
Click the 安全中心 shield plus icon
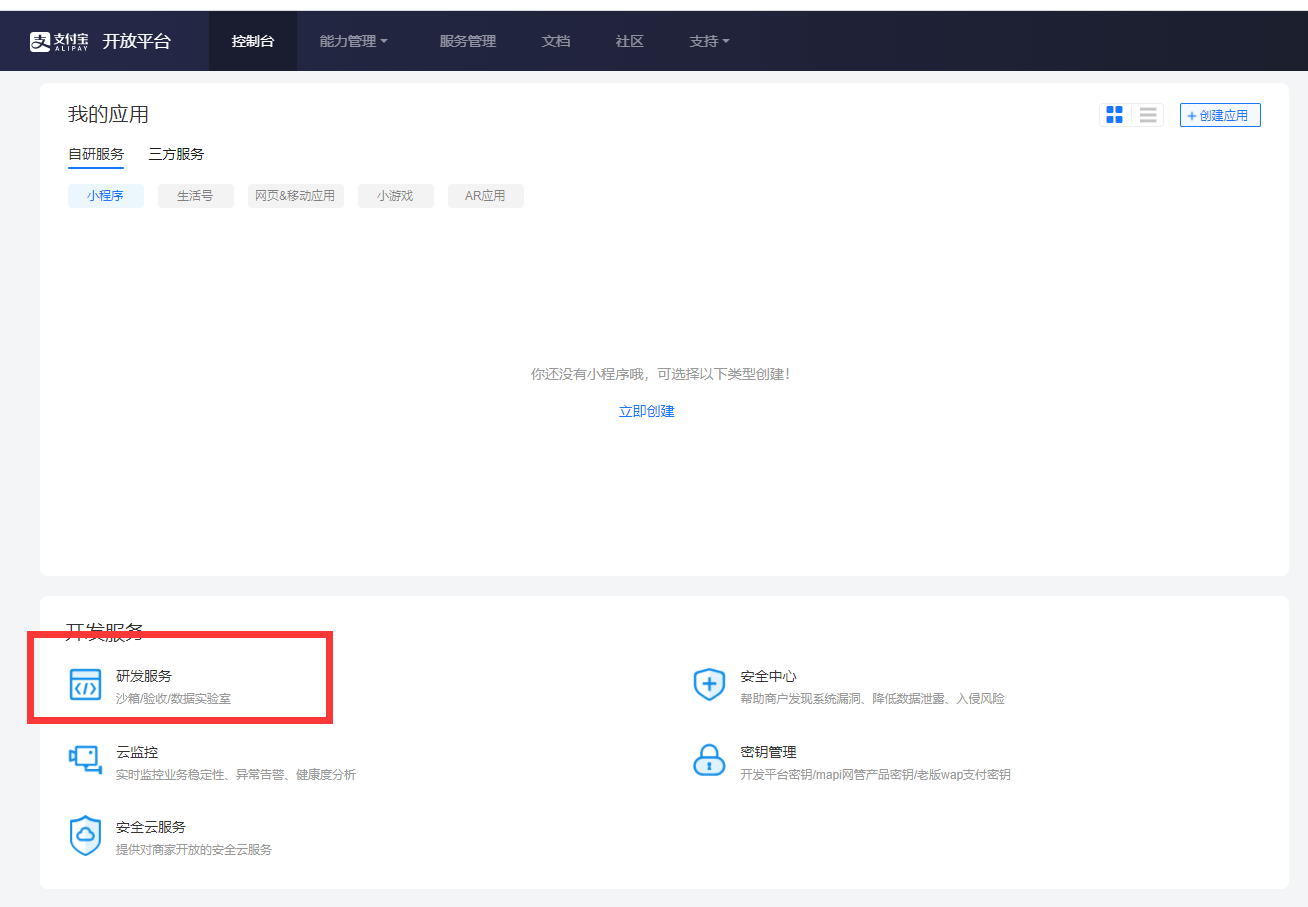(x=709, y=685)
